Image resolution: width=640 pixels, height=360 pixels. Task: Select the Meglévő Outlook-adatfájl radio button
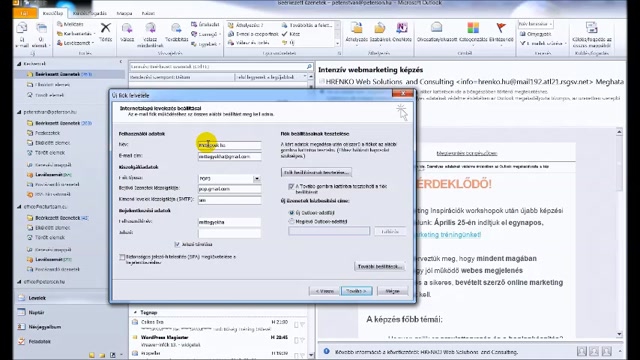coord(291,221)
